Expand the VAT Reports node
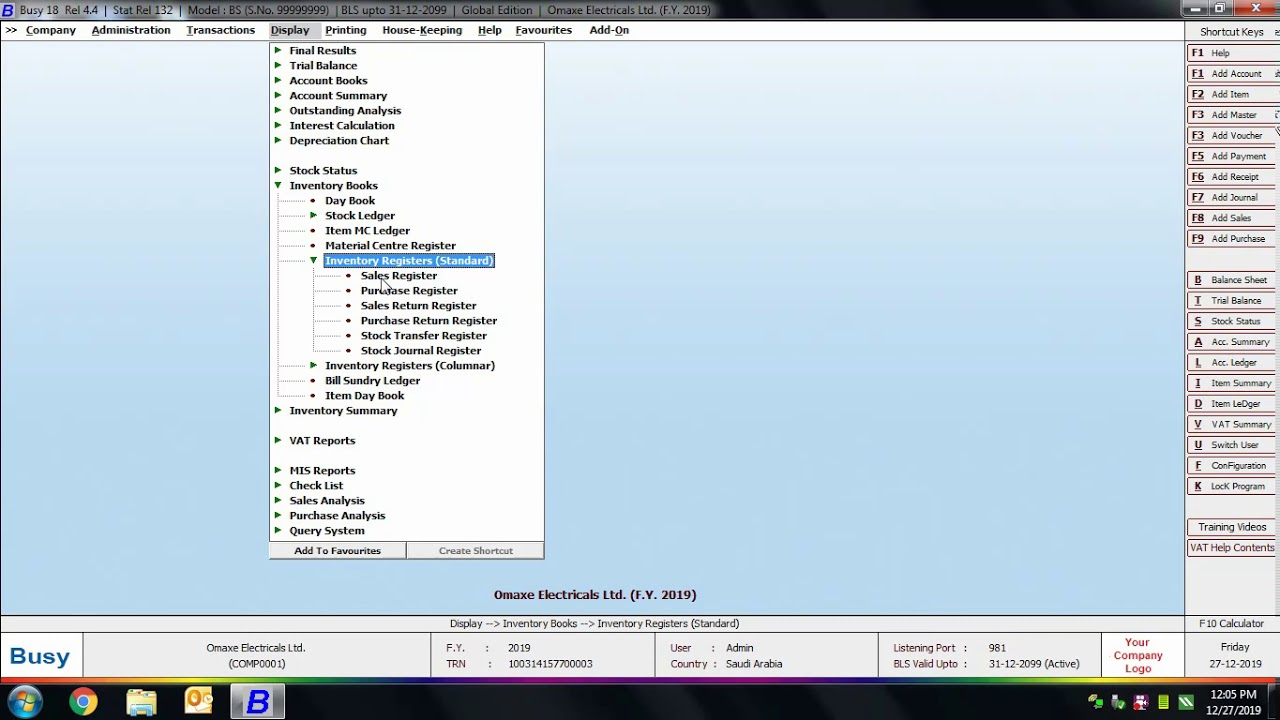The width and height of the screenshot is (1280, 720). pyautogui.click(x=278, y=440)
